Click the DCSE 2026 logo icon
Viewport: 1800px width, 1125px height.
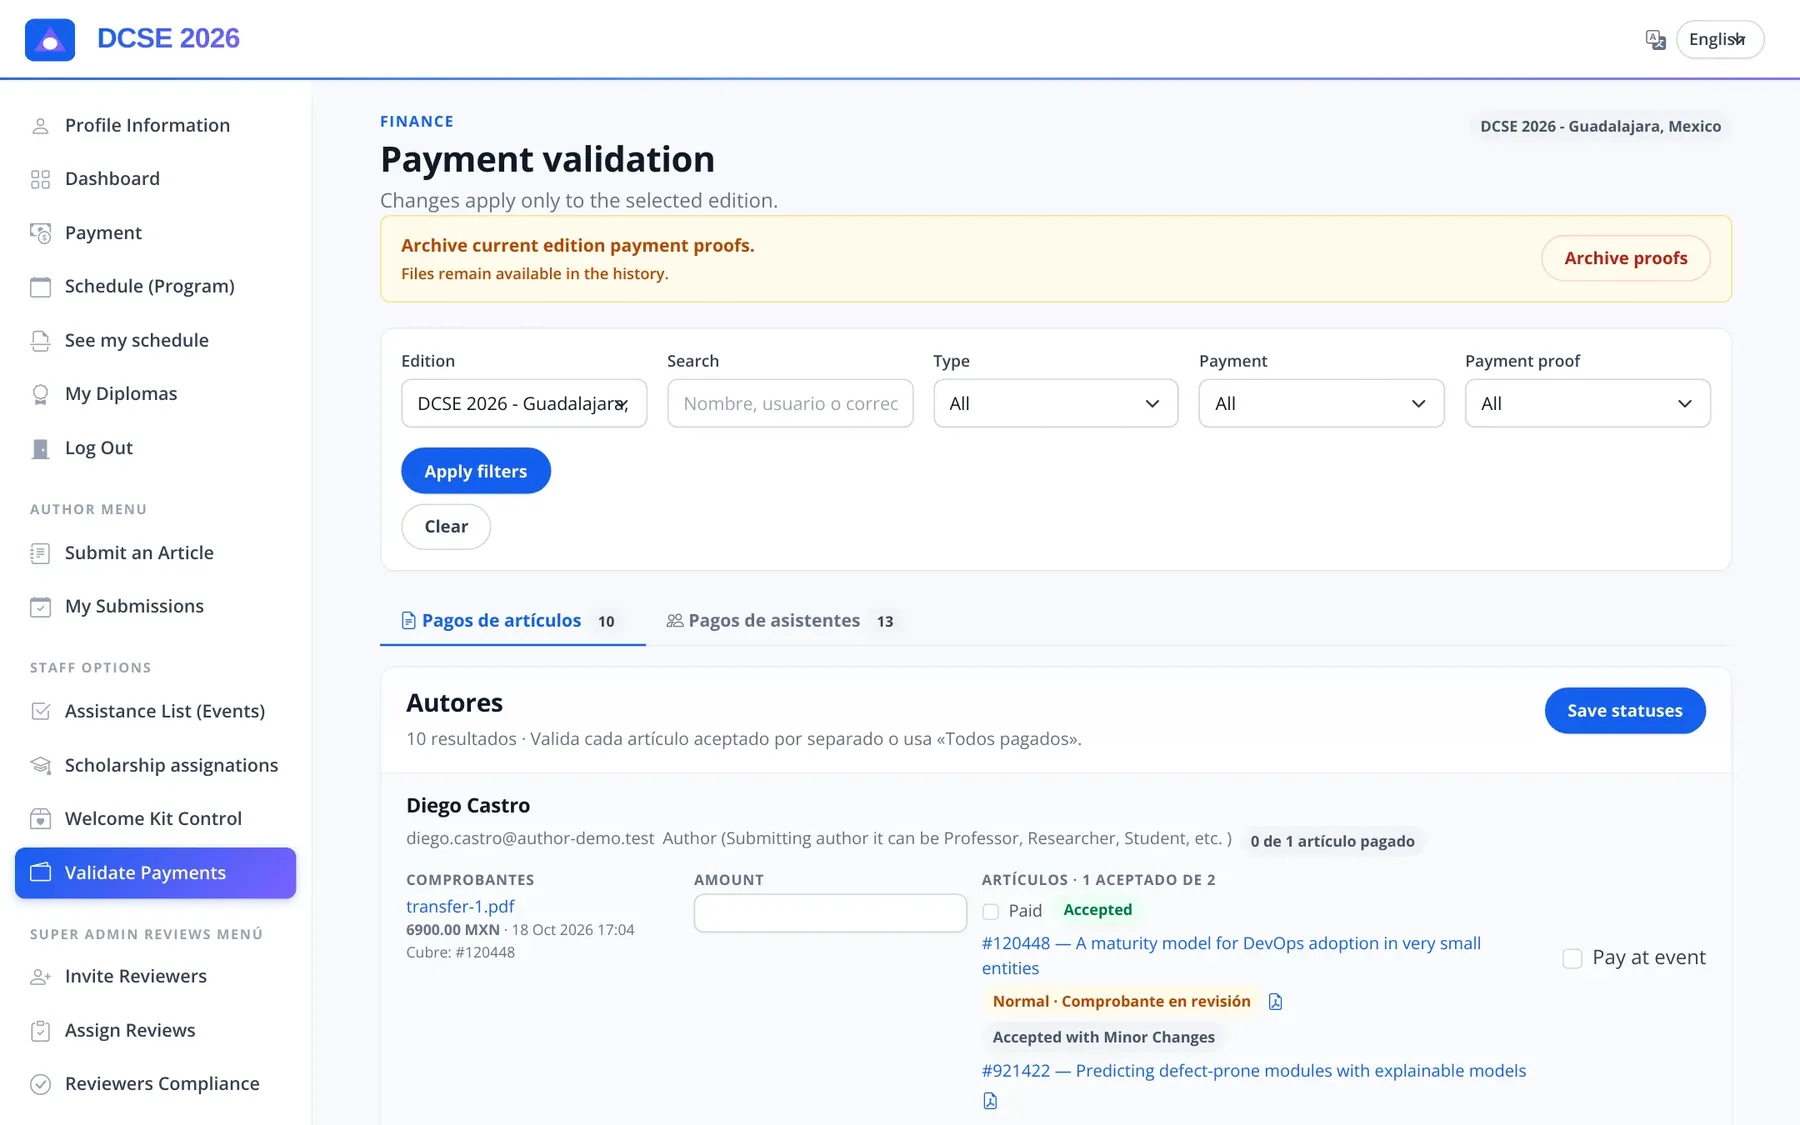[50, 40]
